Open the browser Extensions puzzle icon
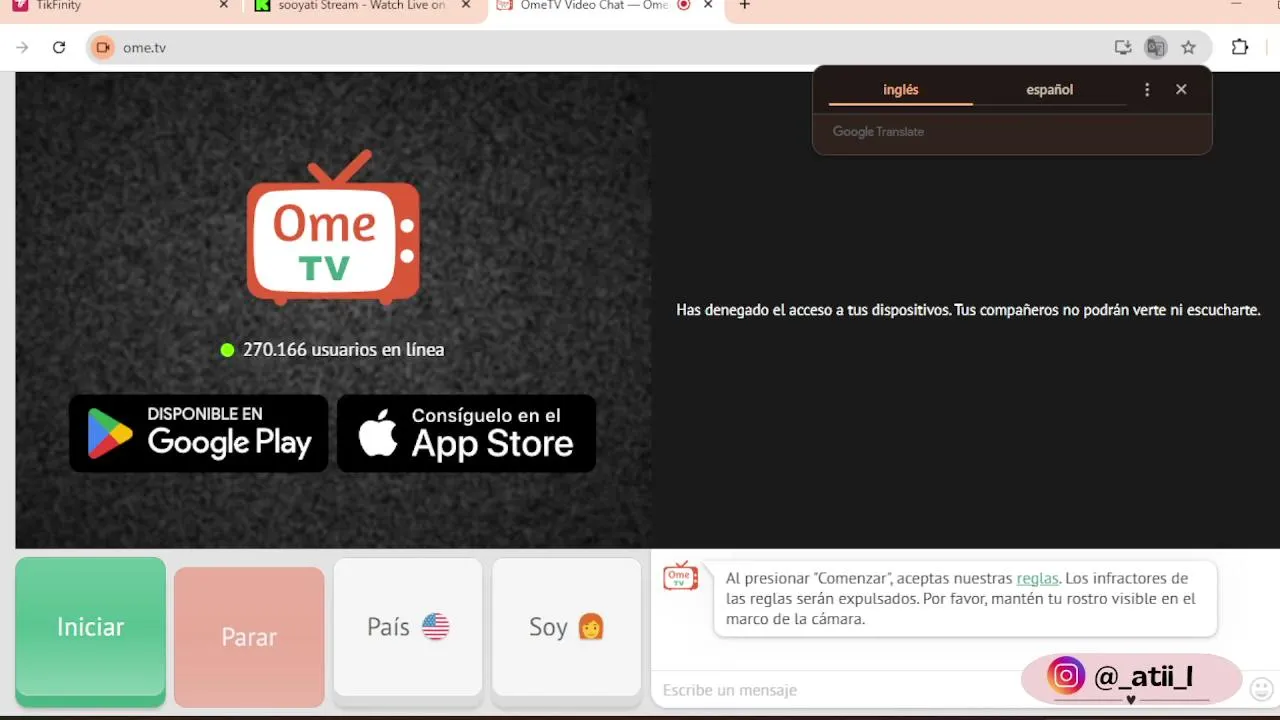This screenshot has width=1280, height=720. click(x=1240, y=47)
